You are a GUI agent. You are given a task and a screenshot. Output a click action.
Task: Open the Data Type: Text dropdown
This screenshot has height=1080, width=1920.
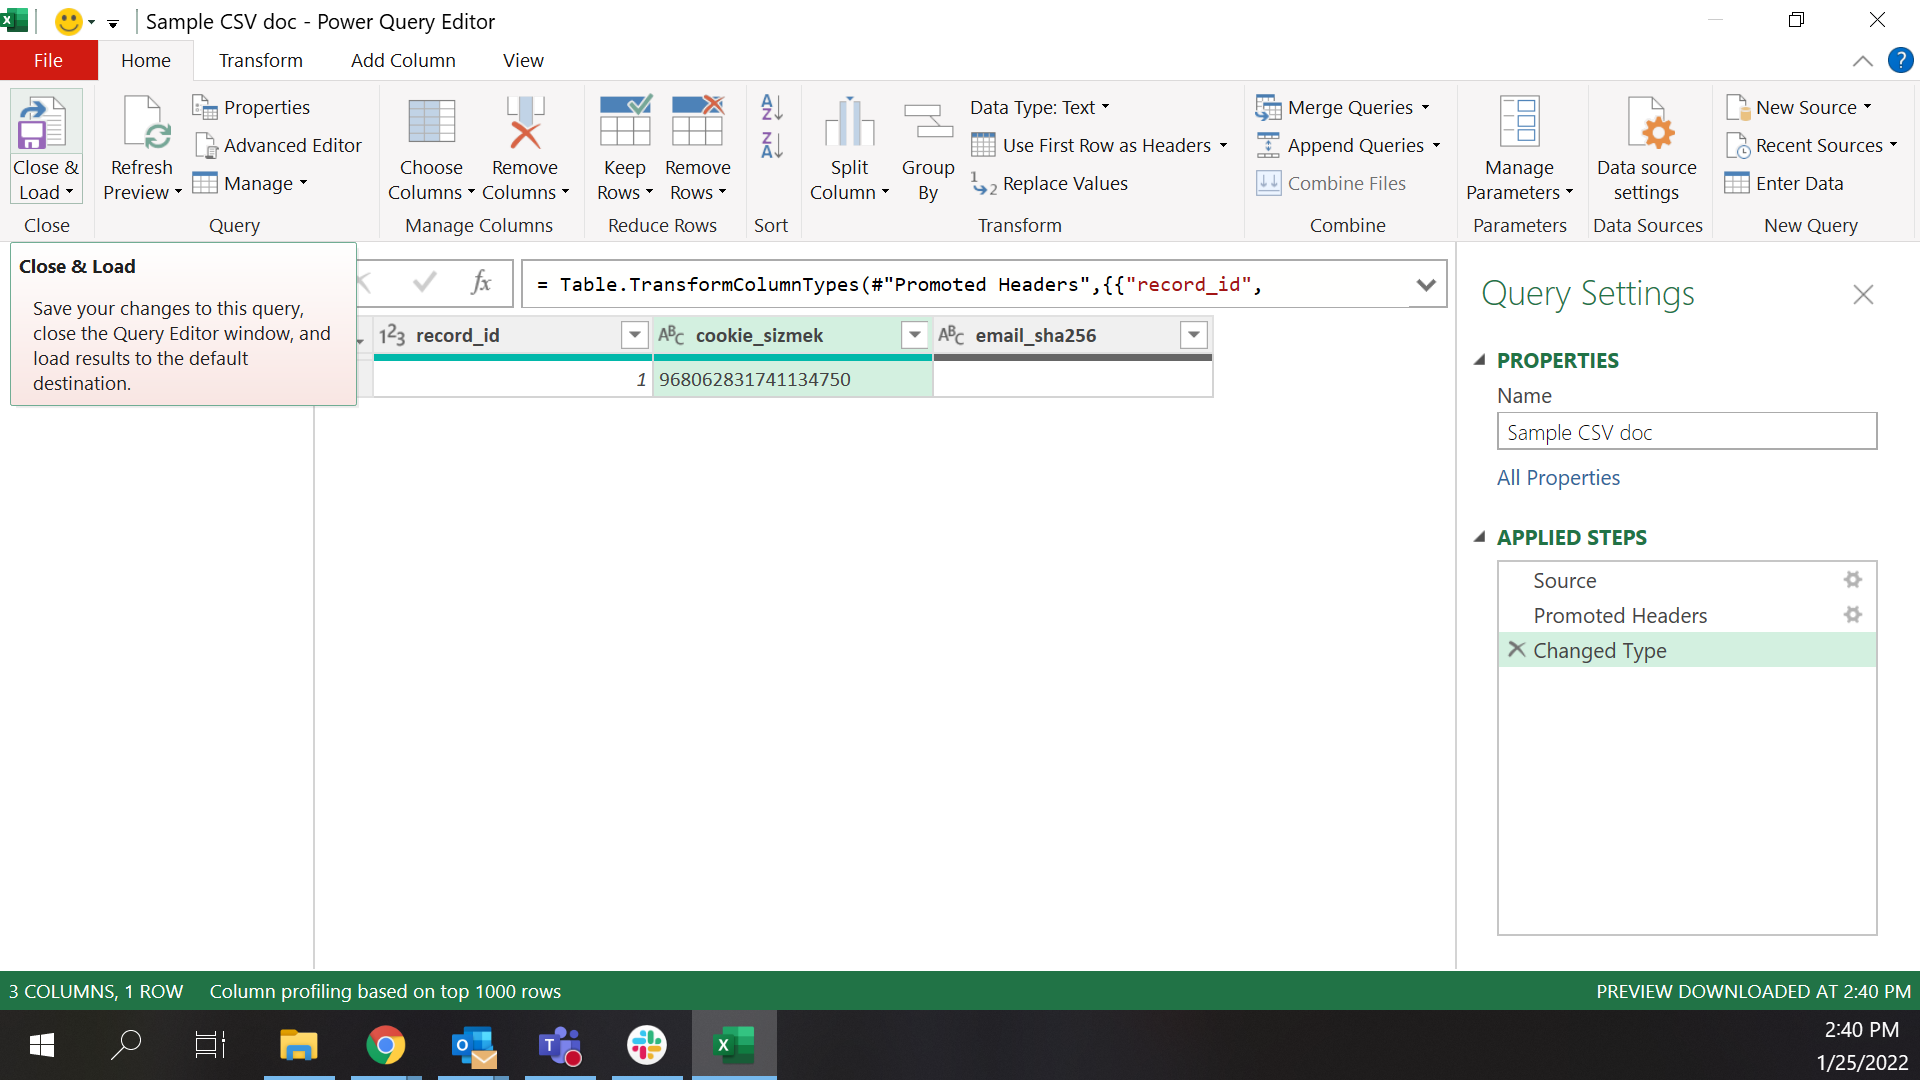coord(1040,107)
